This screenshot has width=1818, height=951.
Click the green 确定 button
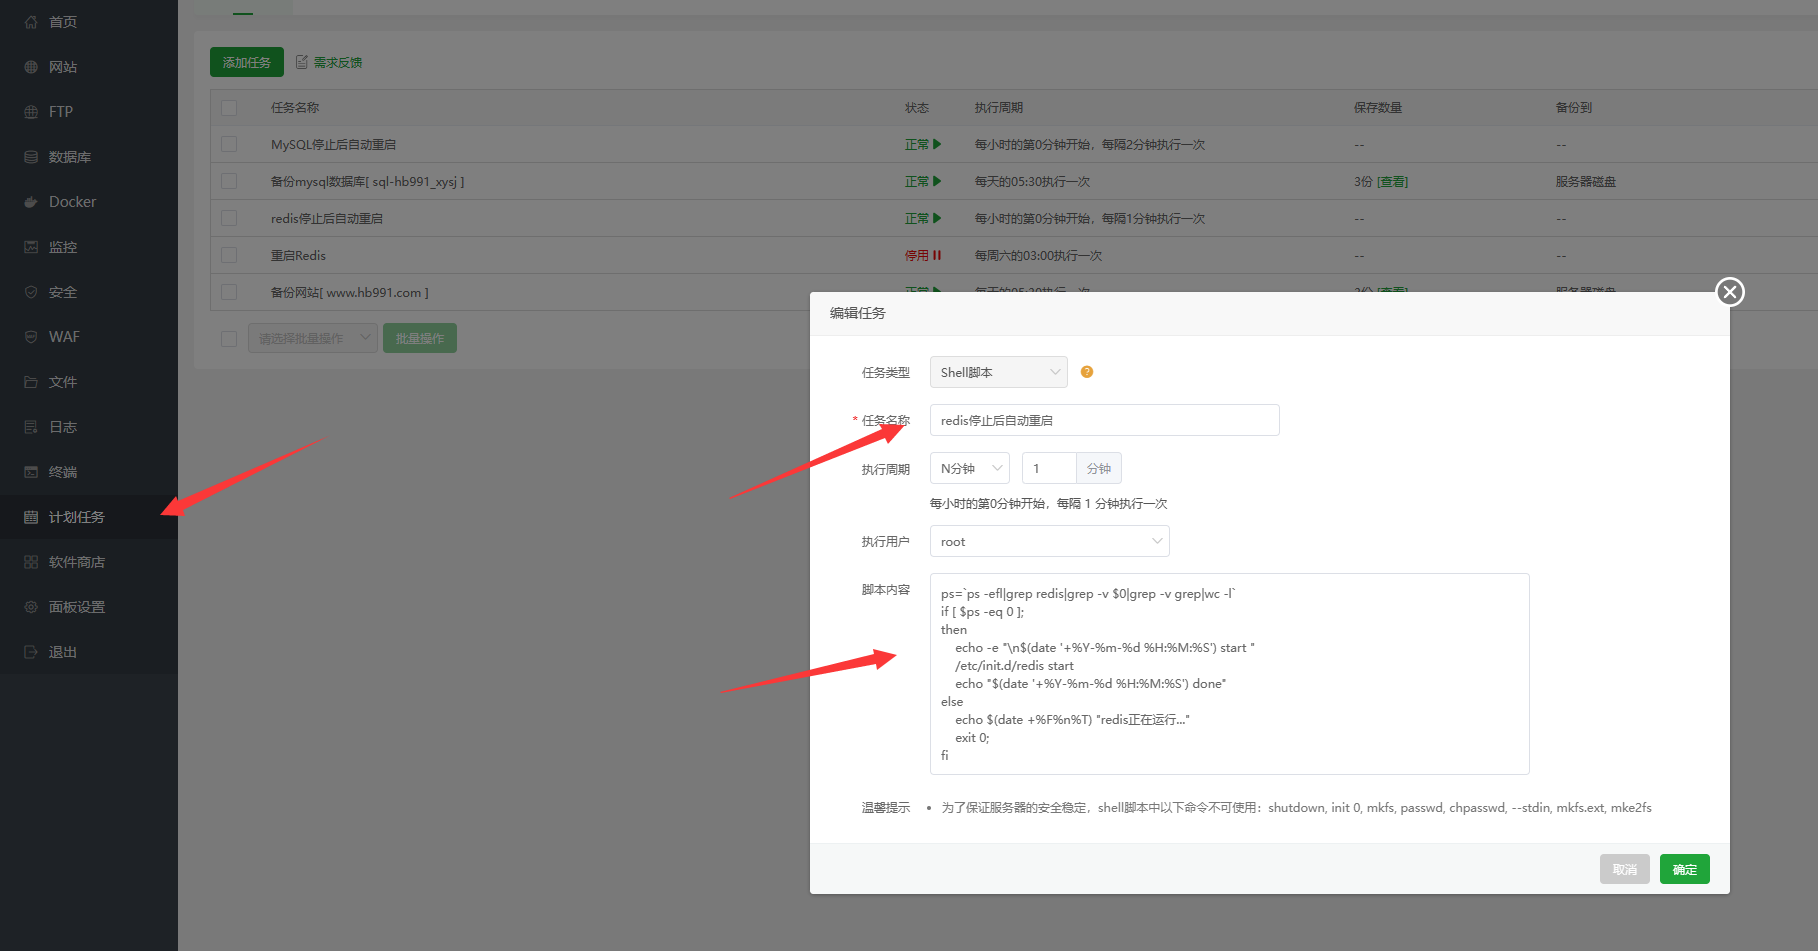click(1684, 869)
